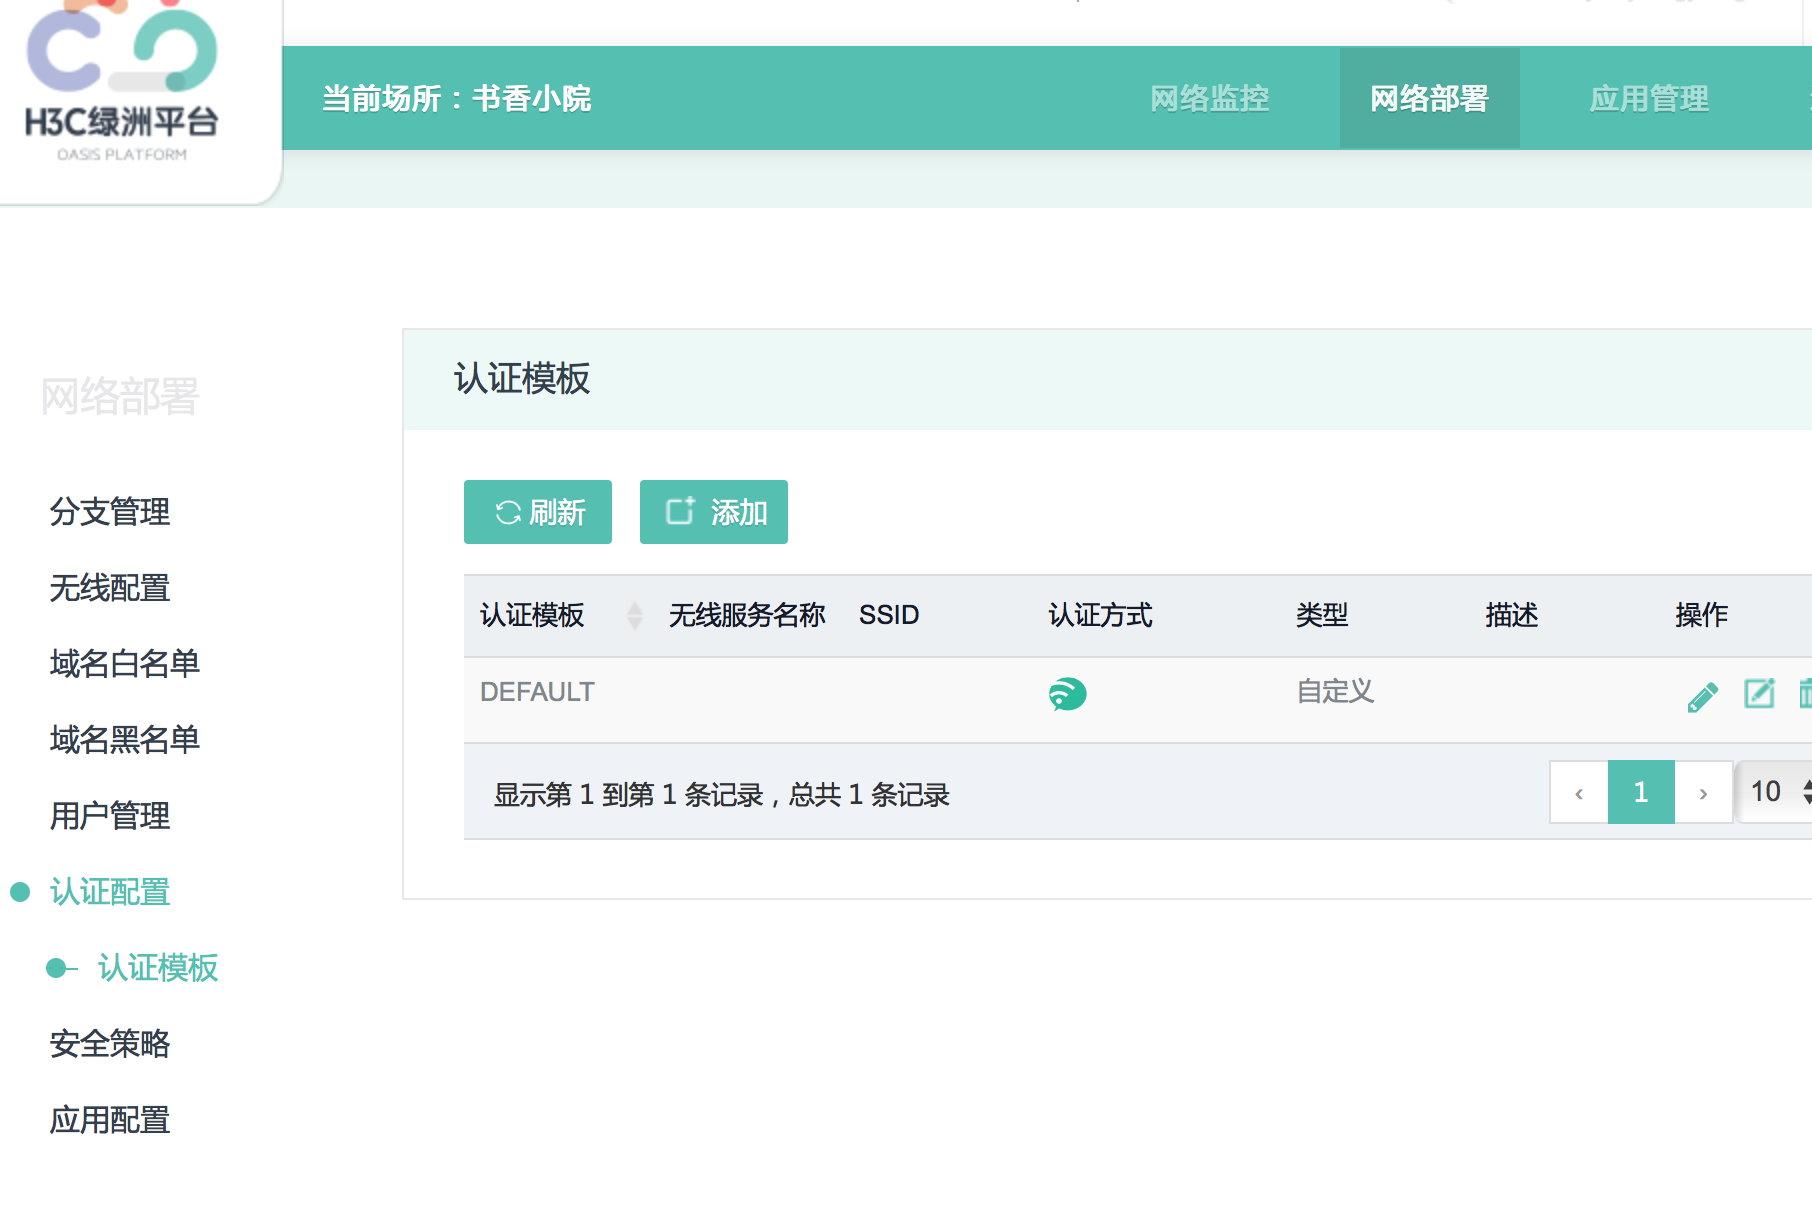Image resolution: width=1812 pixels, height=1226 pixels.
Task: Click the pencil edit icon for DEFAULT
Action: click(x=1702, y=696)
